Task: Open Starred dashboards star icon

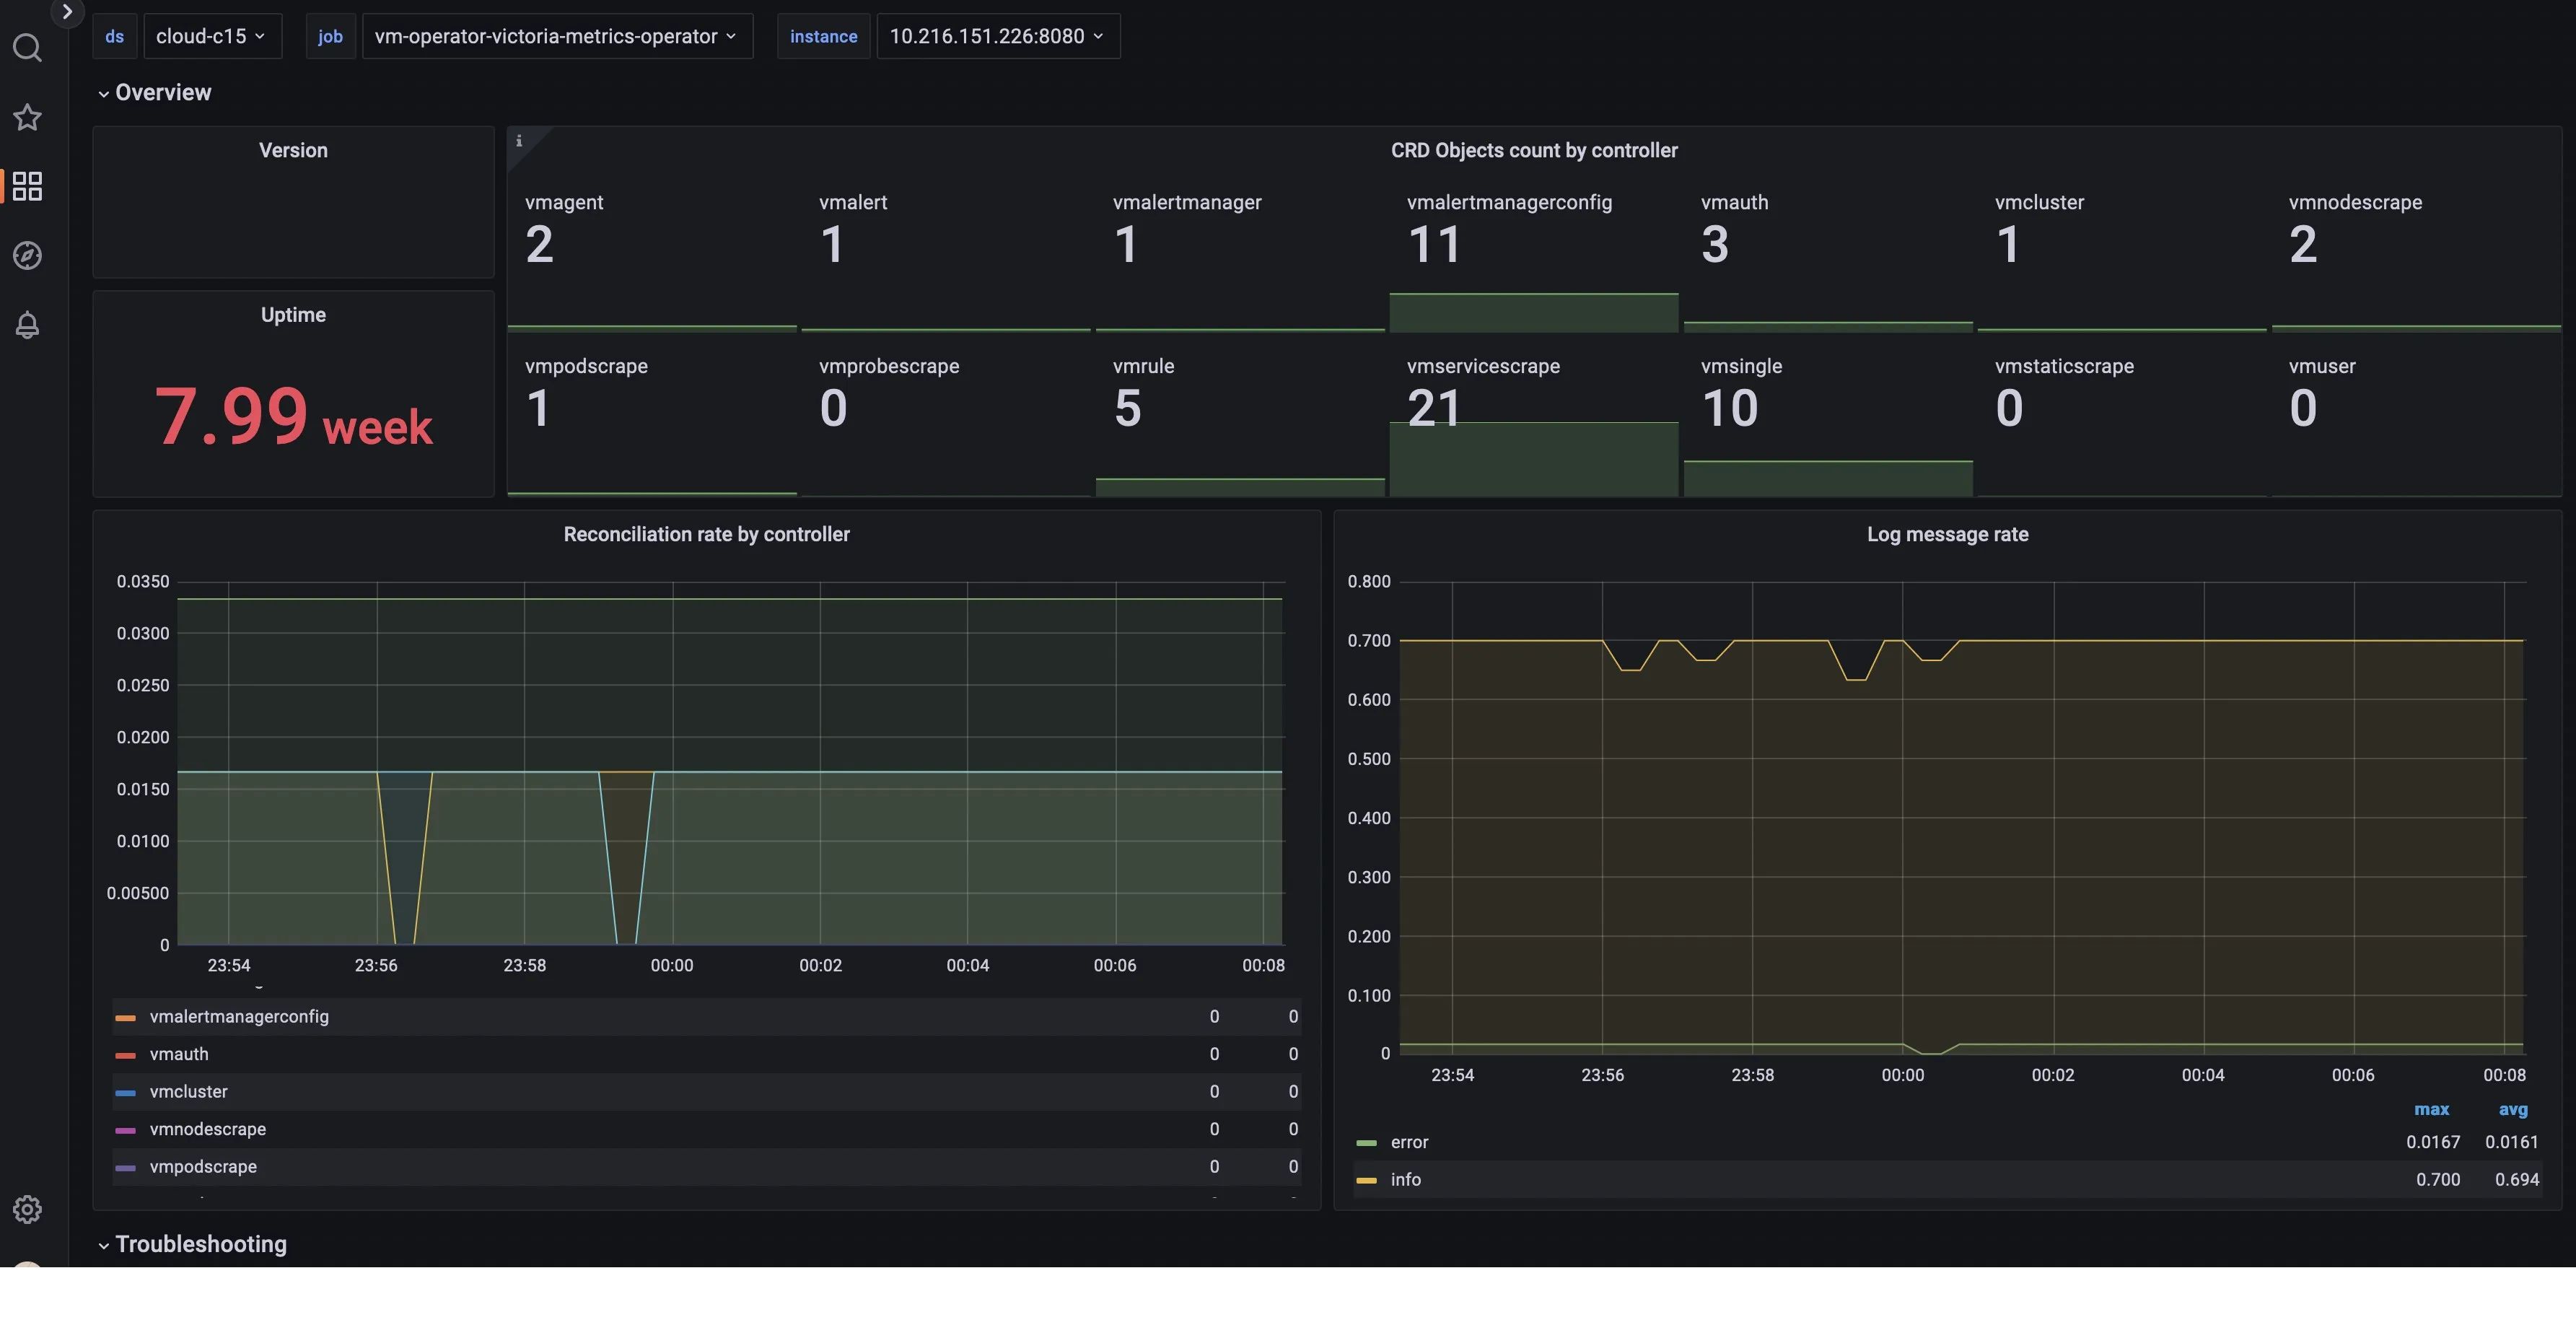Action: pyautogui.click(x=27, y=117)
